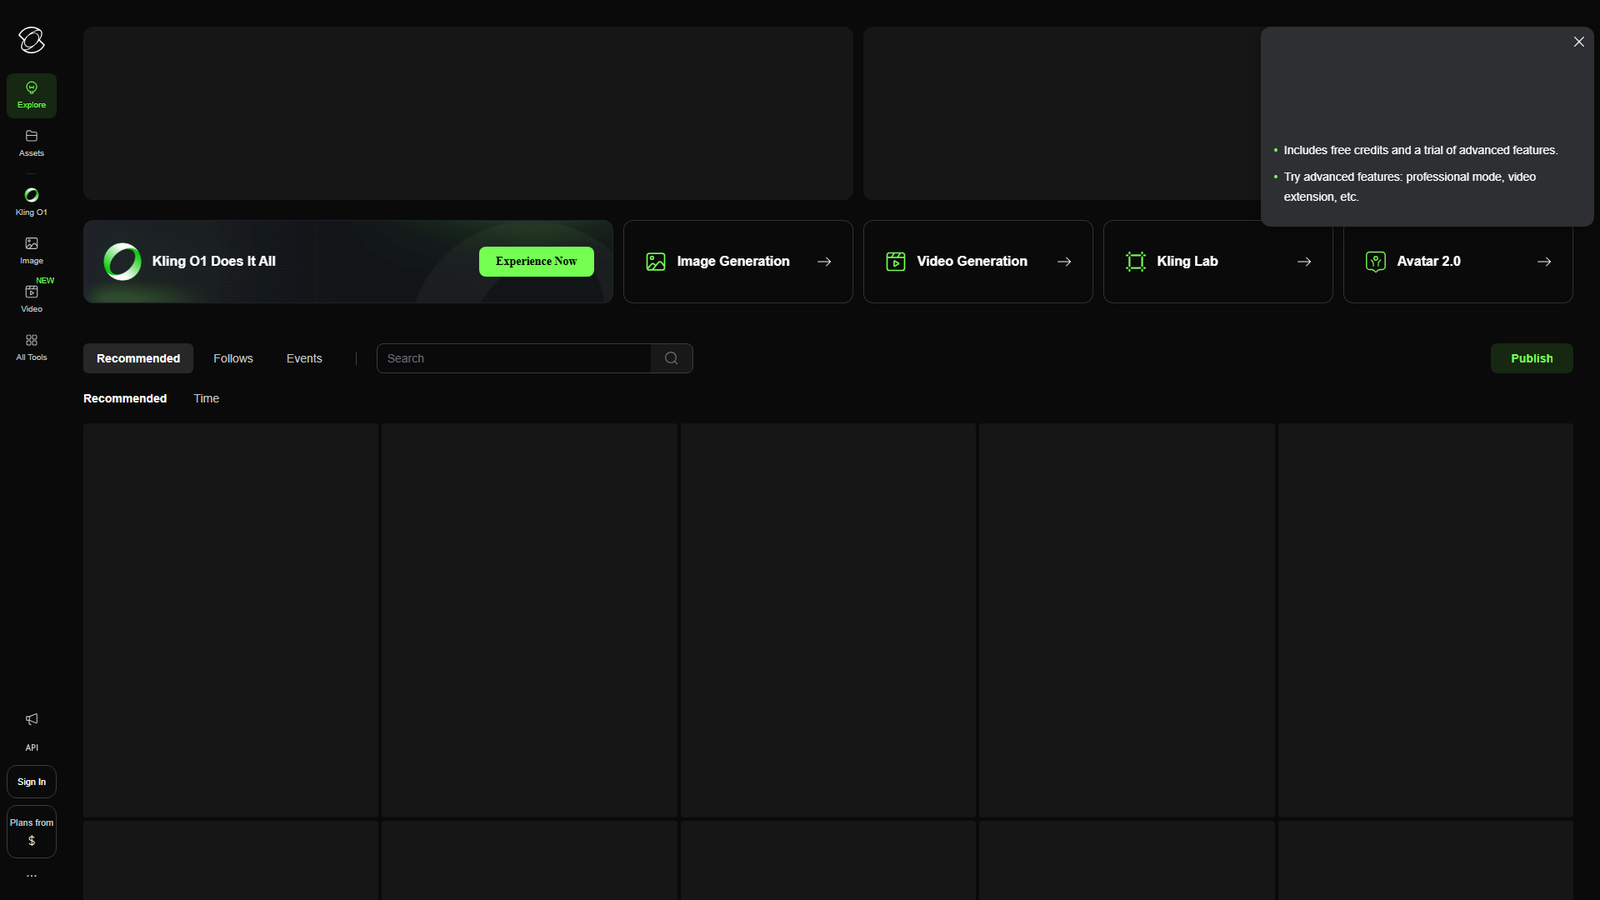Click the API megaphone icon in sidebar
1600x900 pixels.
(31, 719)
